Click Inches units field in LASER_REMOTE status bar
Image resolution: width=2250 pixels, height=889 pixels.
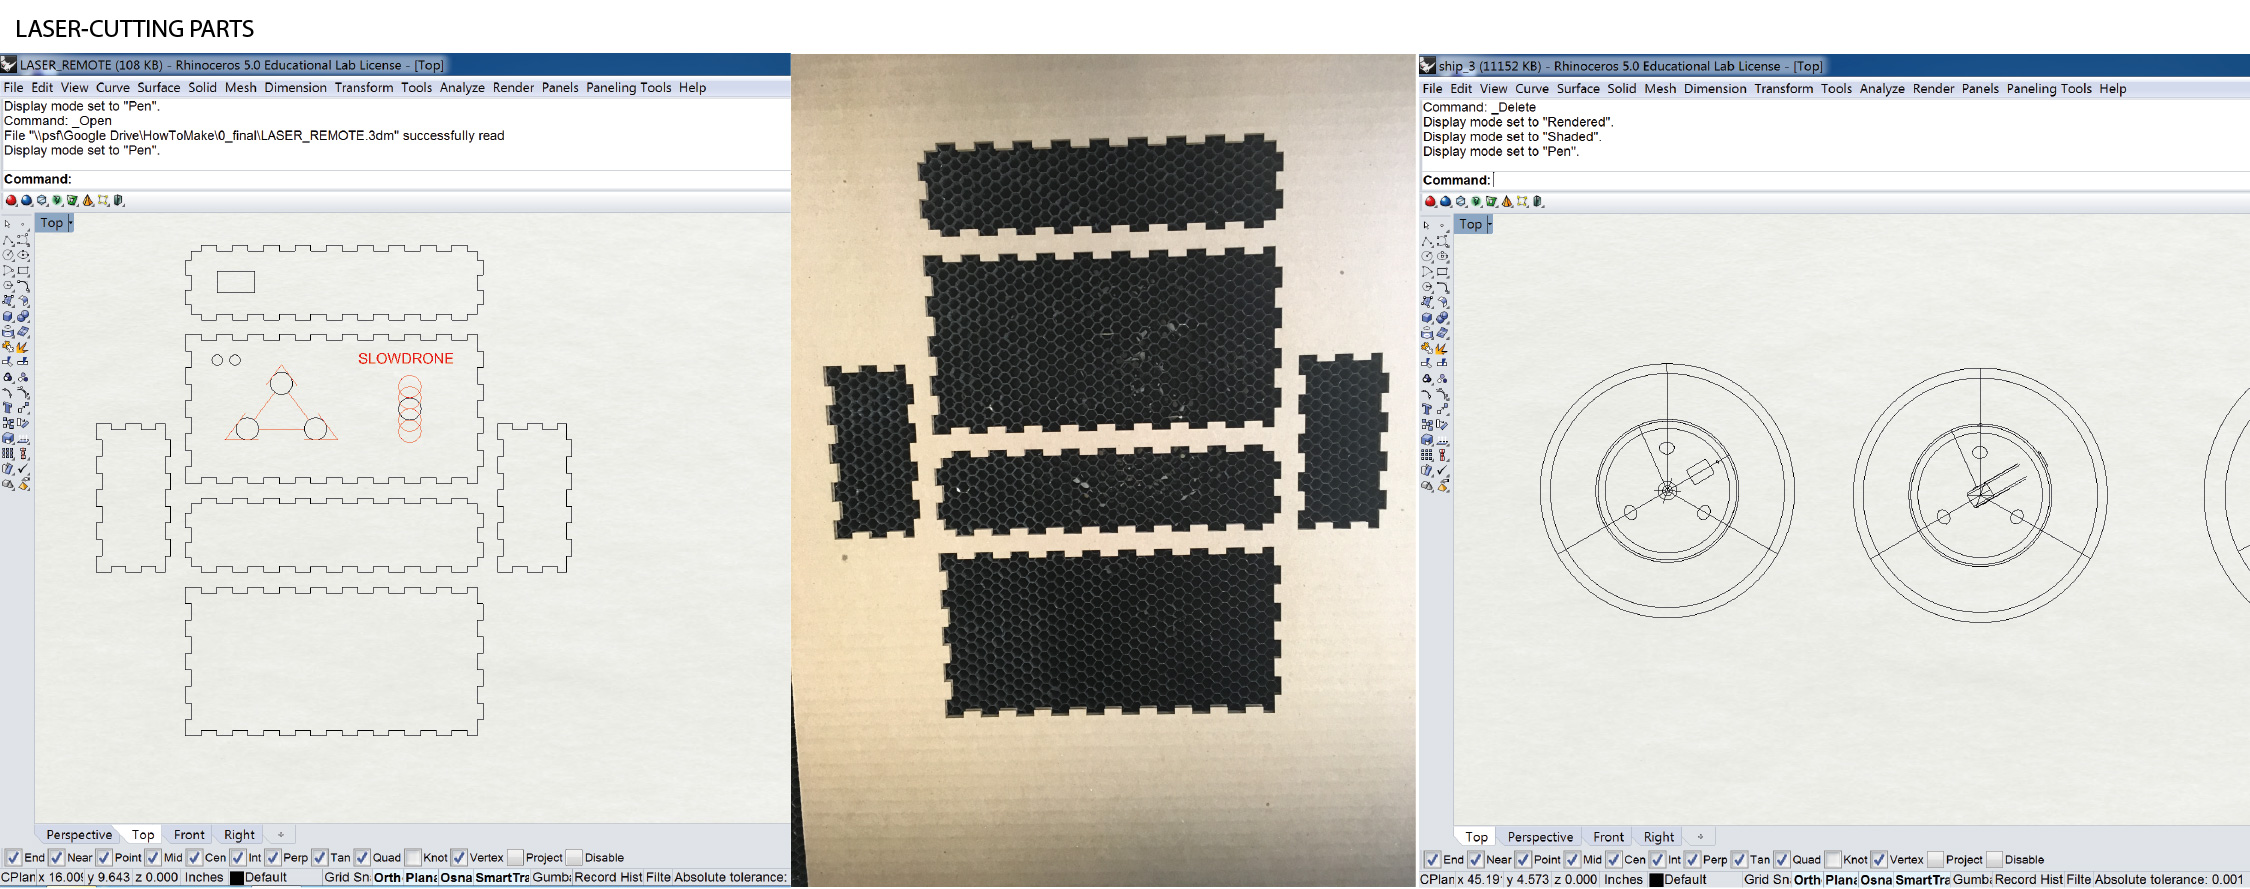pyautogui.click(x=204, y=877)
